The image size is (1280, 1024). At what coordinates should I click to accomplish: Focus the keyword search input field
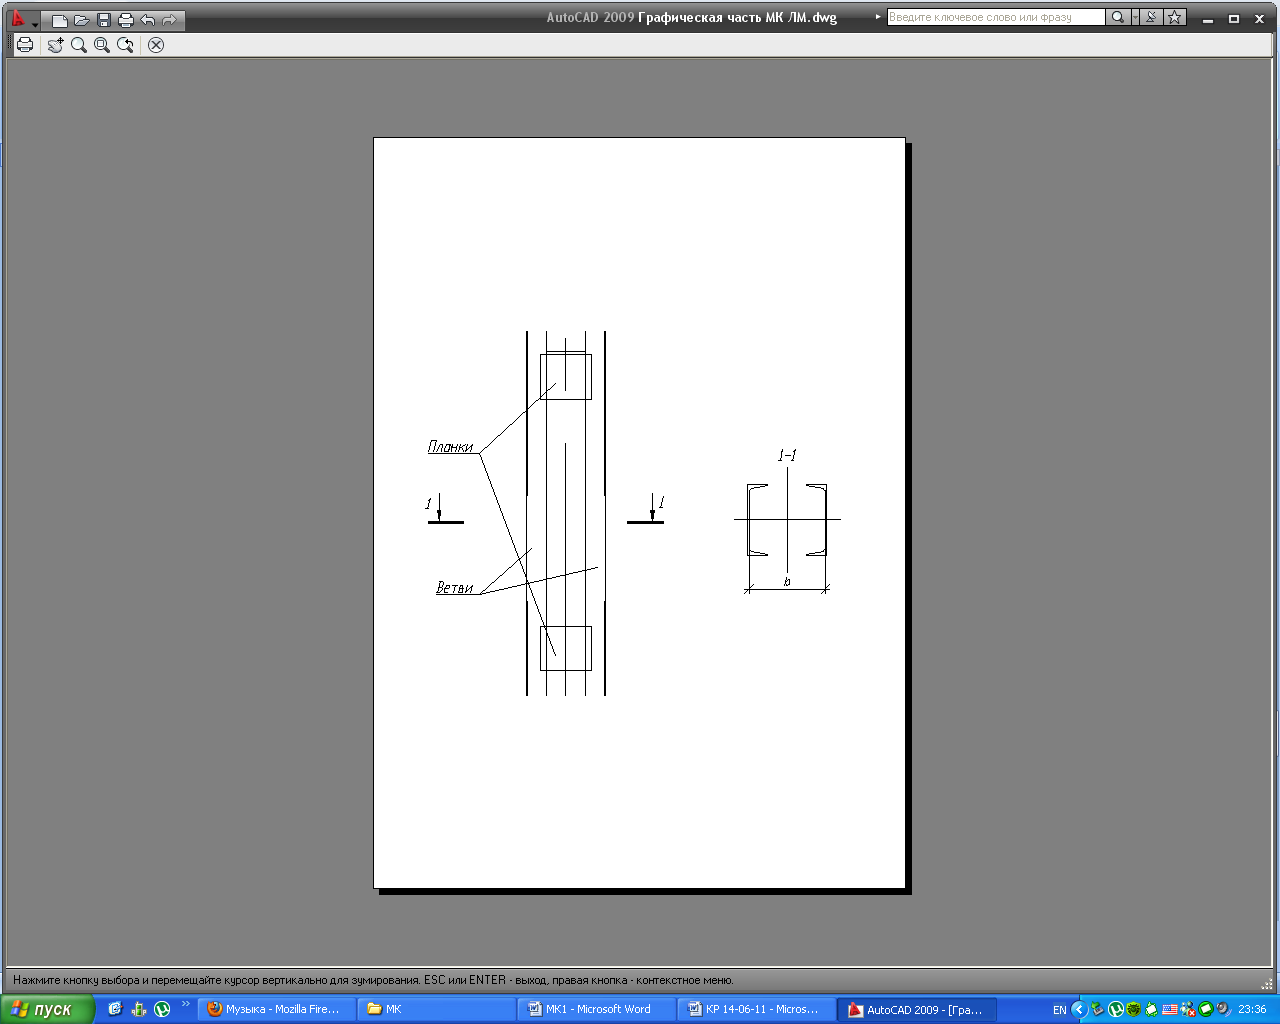(996, 17)
